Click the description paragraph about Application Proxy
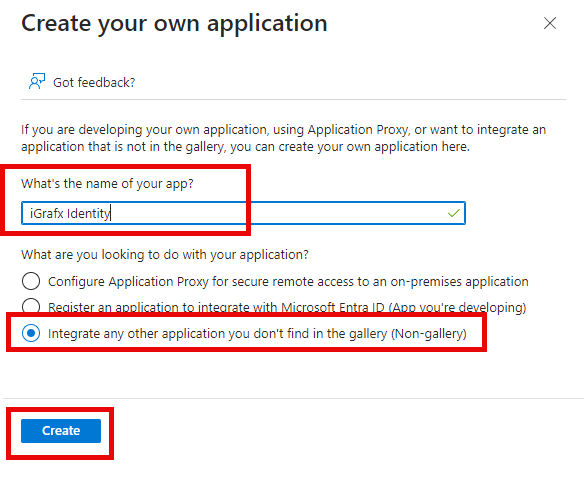 (283, 138)
